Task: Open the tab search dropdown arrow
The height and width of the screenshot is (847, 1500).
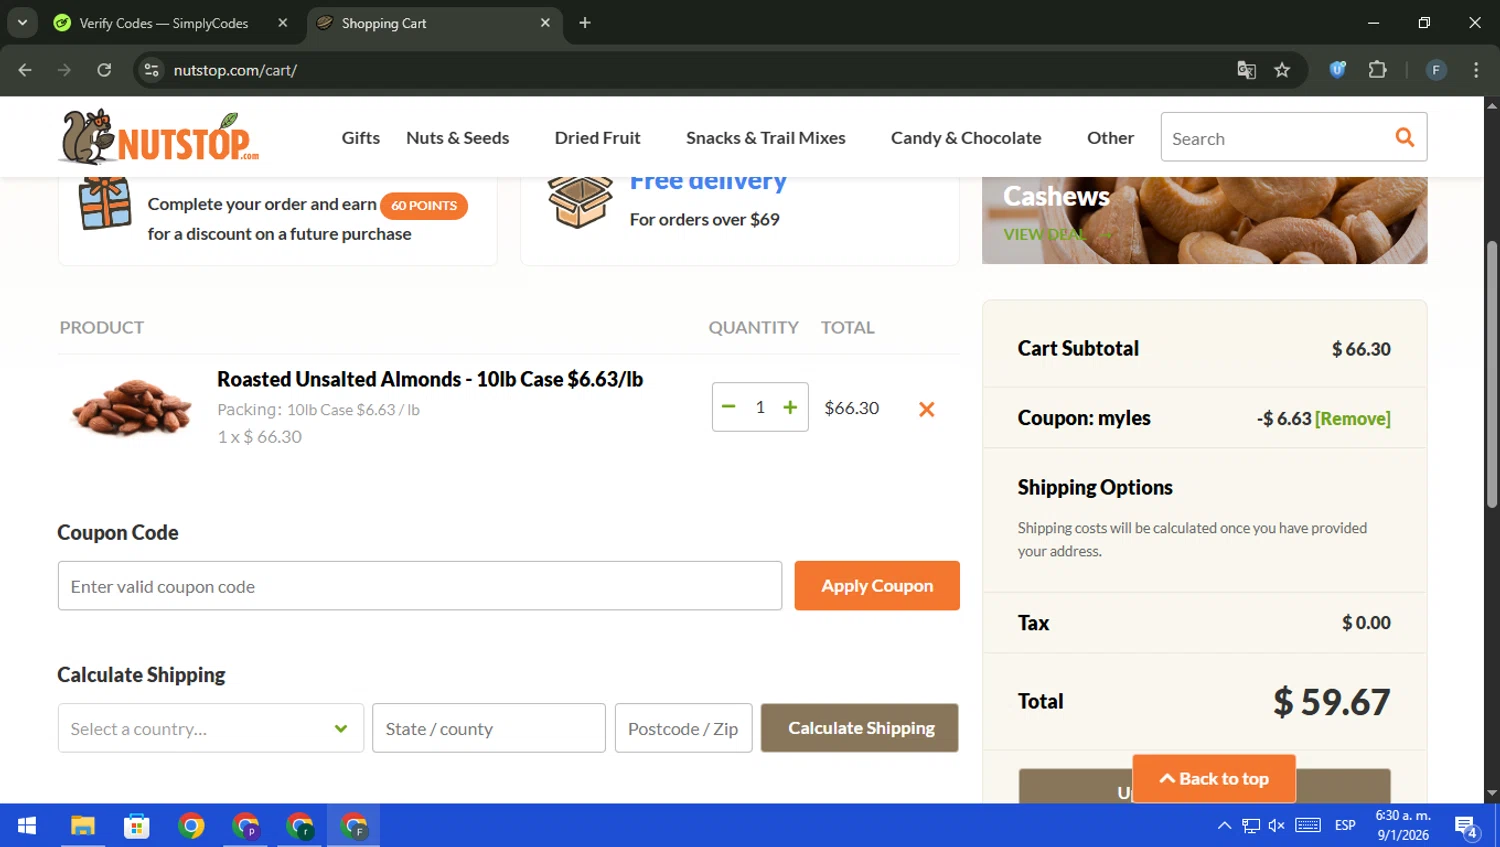Action: click(x=22, y=22)
